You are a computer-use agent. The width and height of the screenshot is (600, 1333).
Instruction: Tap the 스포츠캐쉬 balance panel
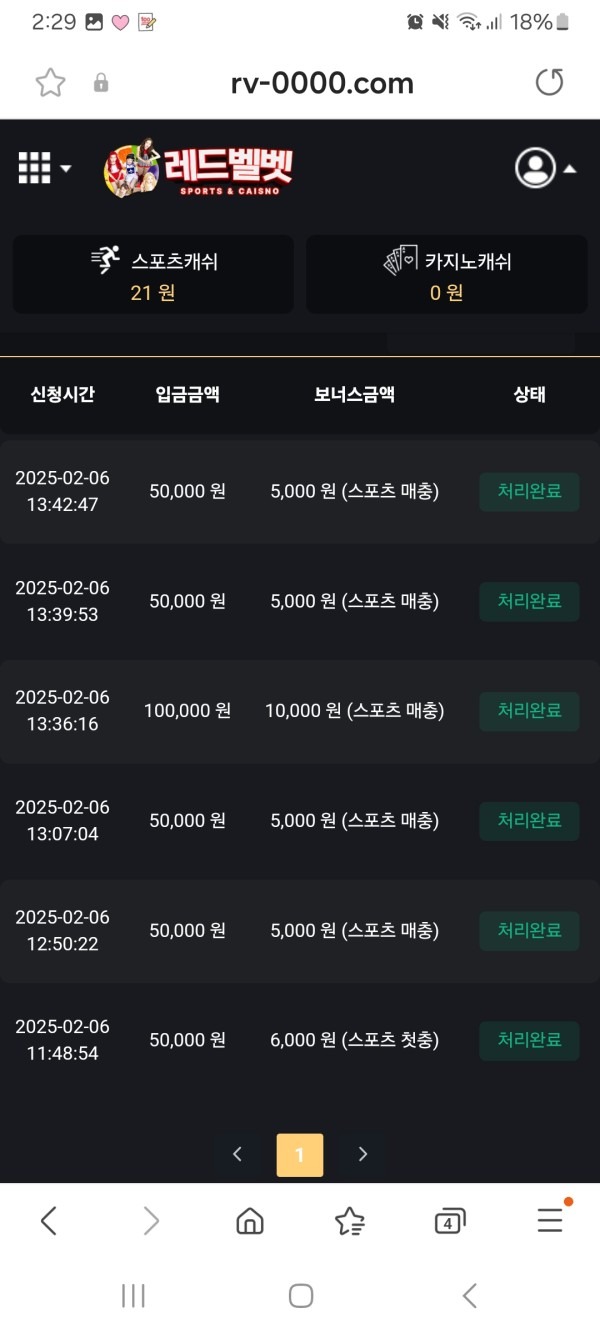coord(151,274)
